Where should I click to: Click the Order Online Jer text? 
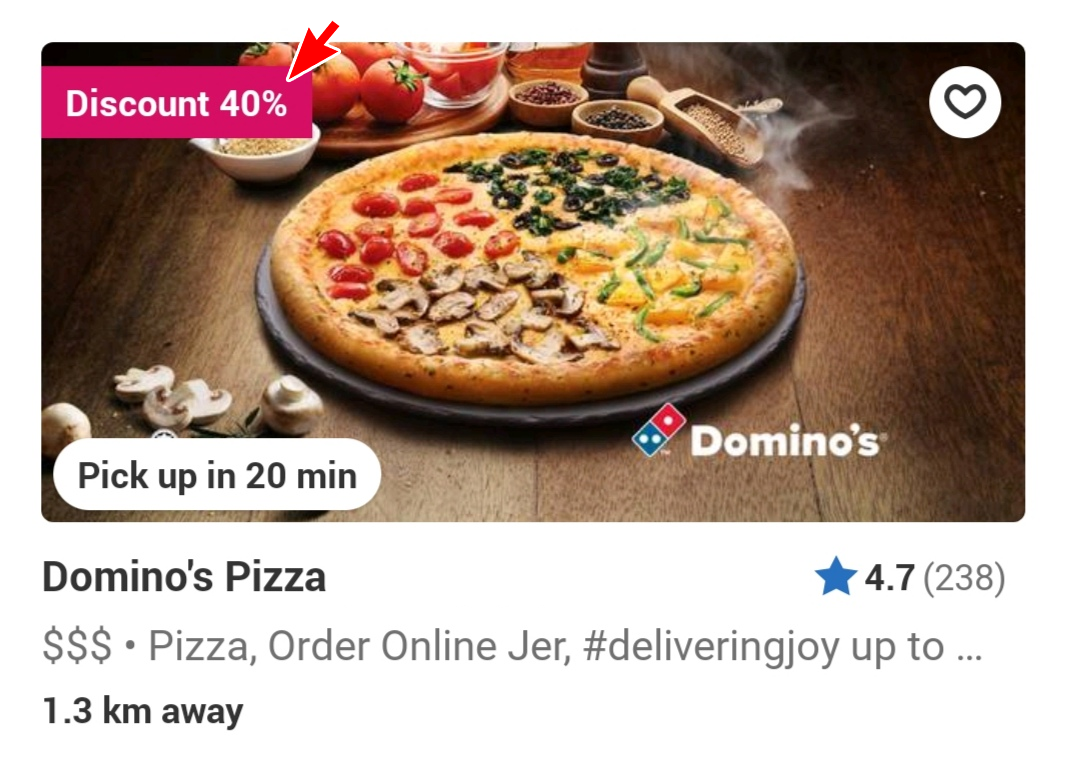[x=419, y=647]
